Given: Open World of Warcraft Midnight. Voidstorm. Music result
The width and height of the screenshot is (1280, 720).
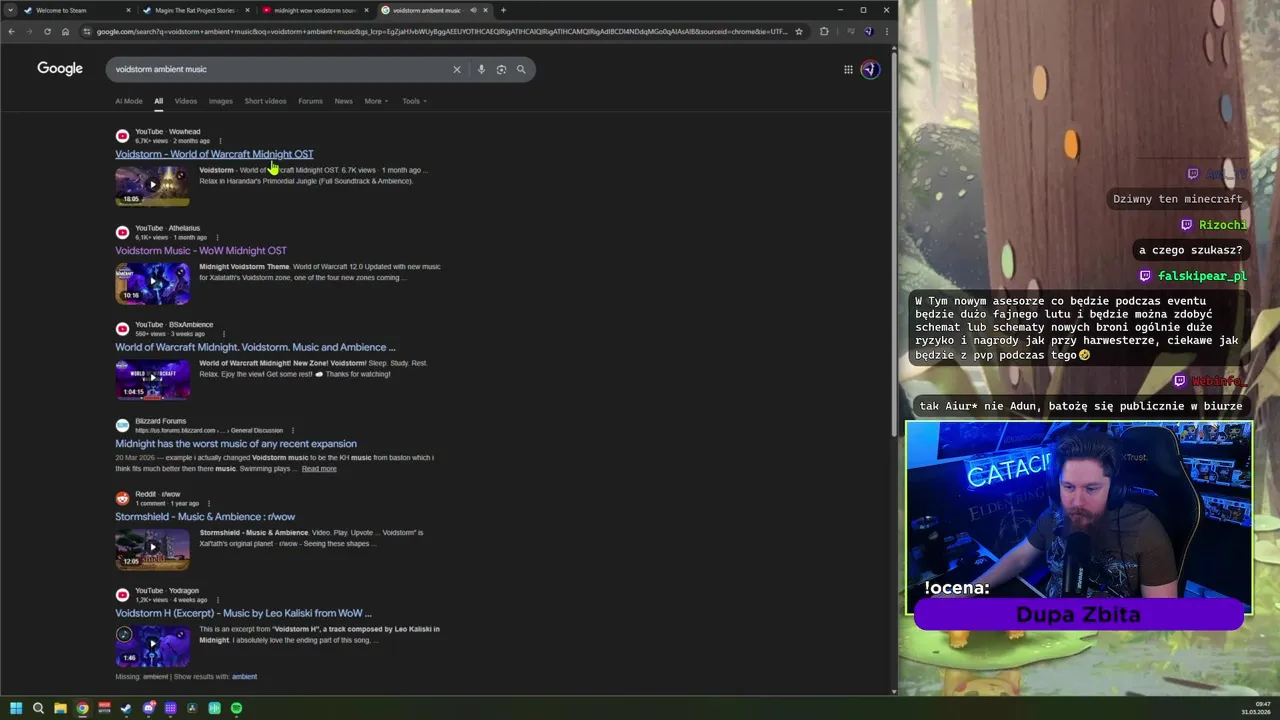Looking at the screenshot, I should tap(255, 347).
